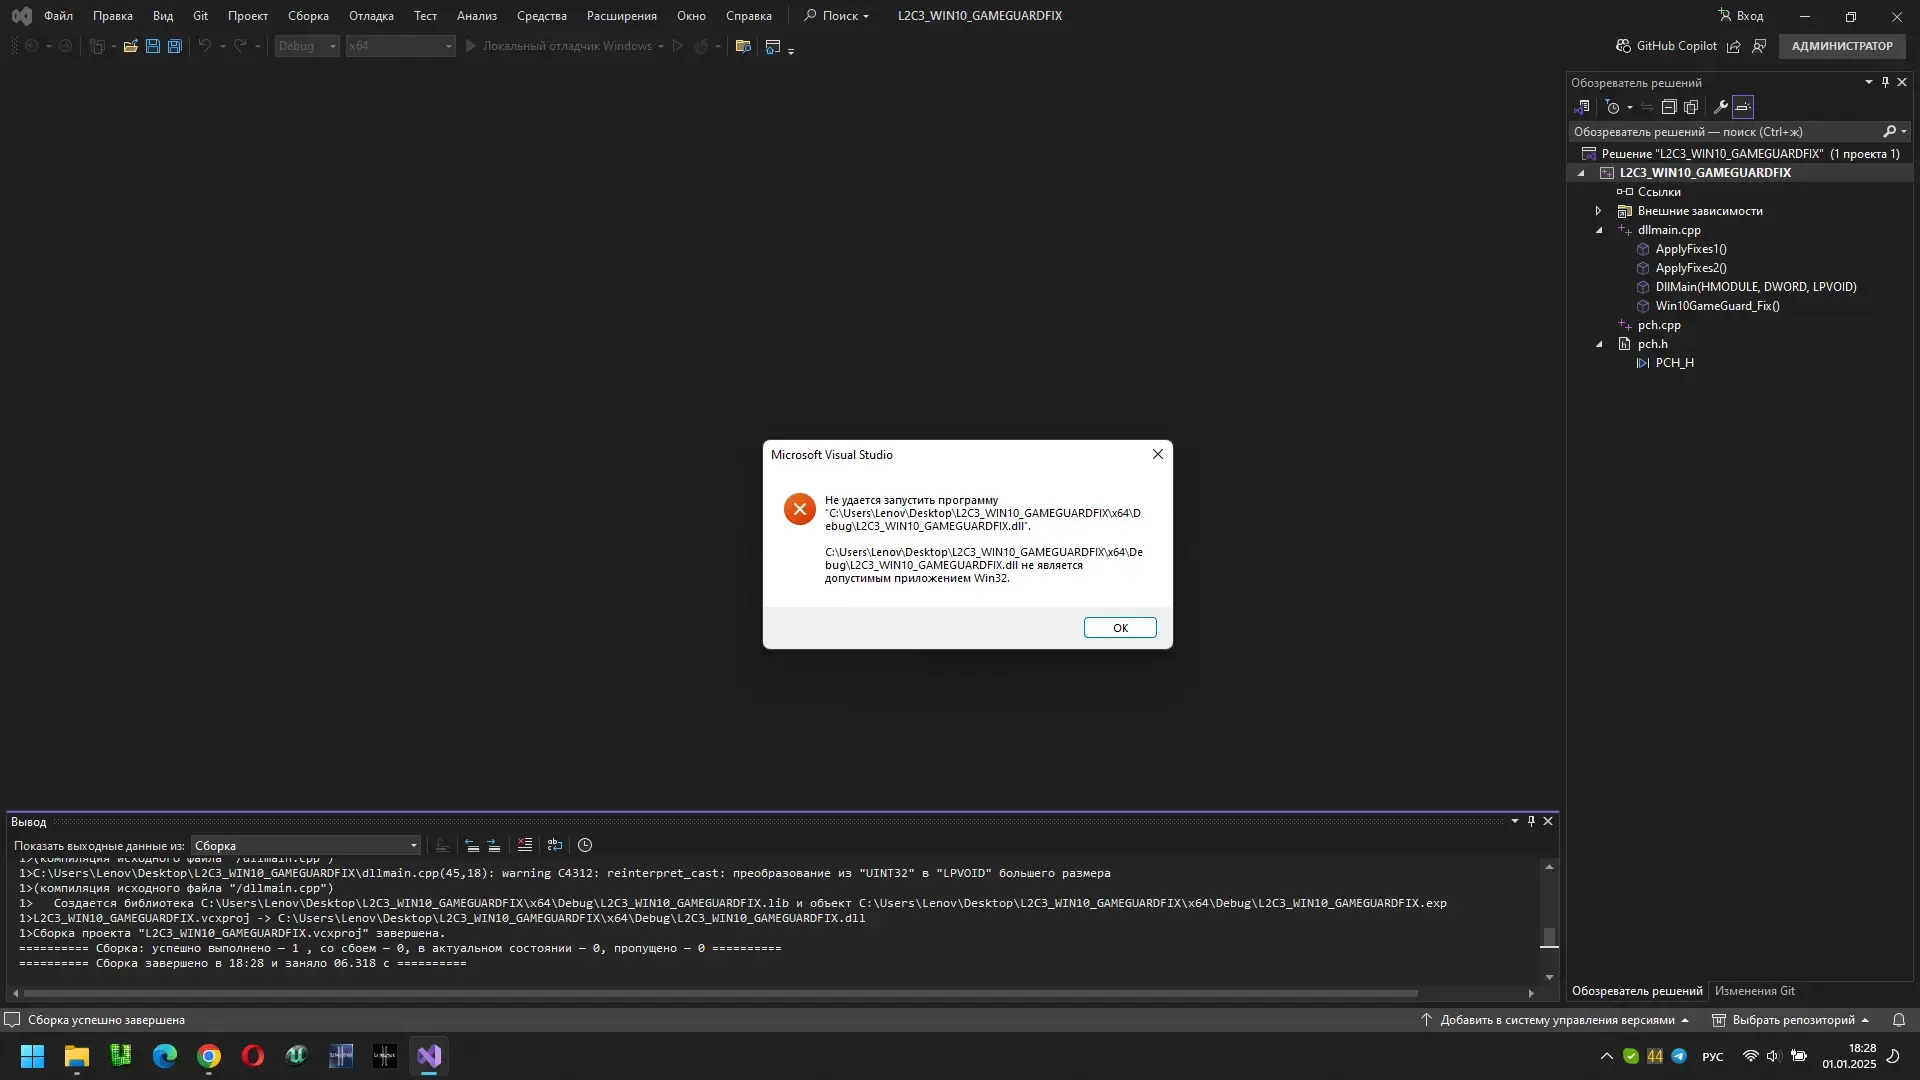Click the clock timestamp icon in Output toolbar
The height and width of the screenshot is (1080, 1920).
tap(585, 846)
